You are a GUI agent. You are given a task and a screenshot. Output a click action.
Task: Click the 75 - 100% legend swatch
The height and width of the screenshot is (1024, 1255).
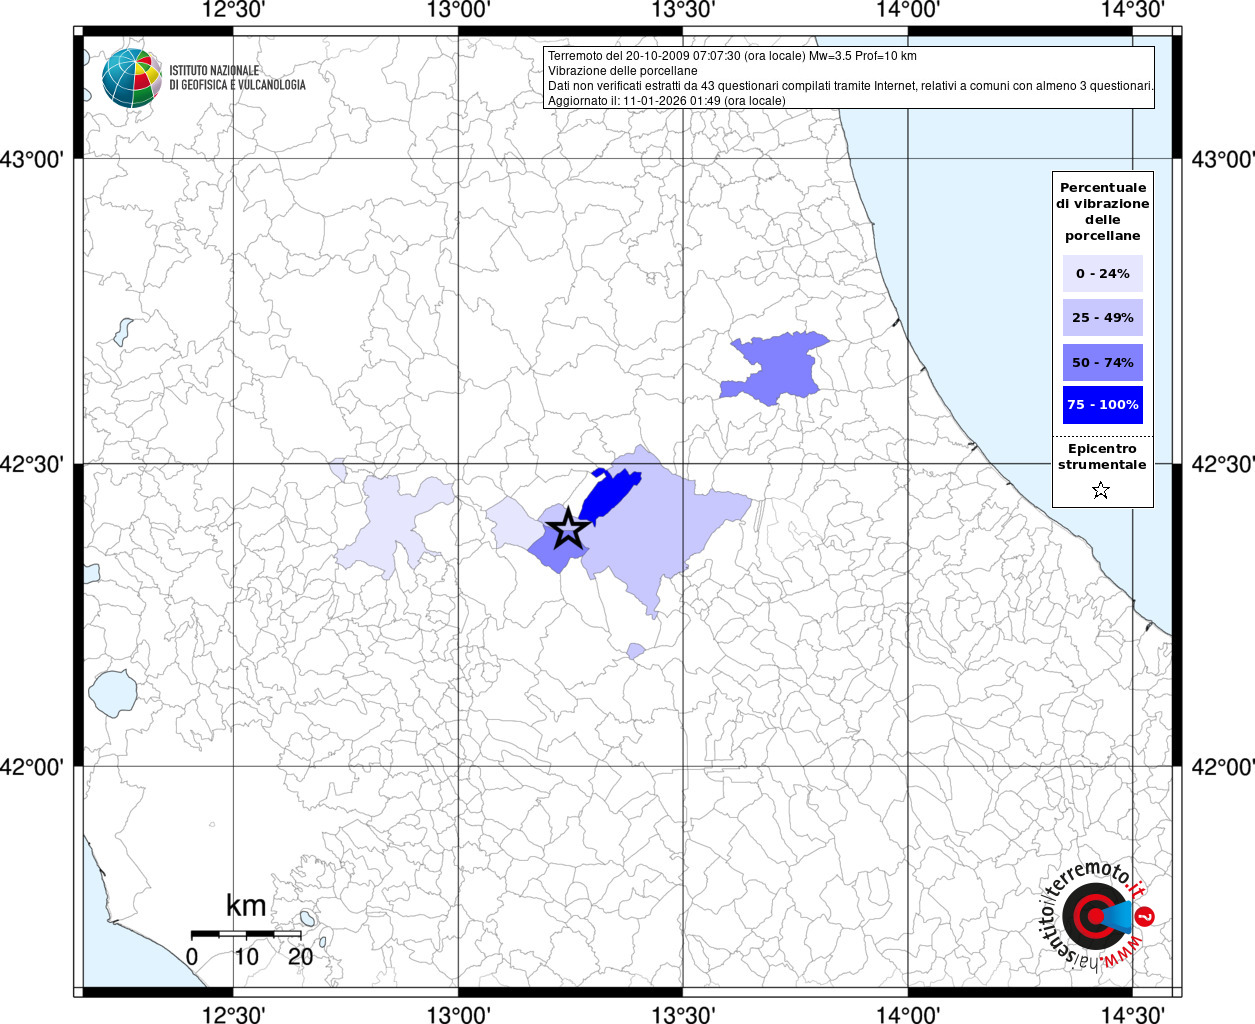point(1102,405)
